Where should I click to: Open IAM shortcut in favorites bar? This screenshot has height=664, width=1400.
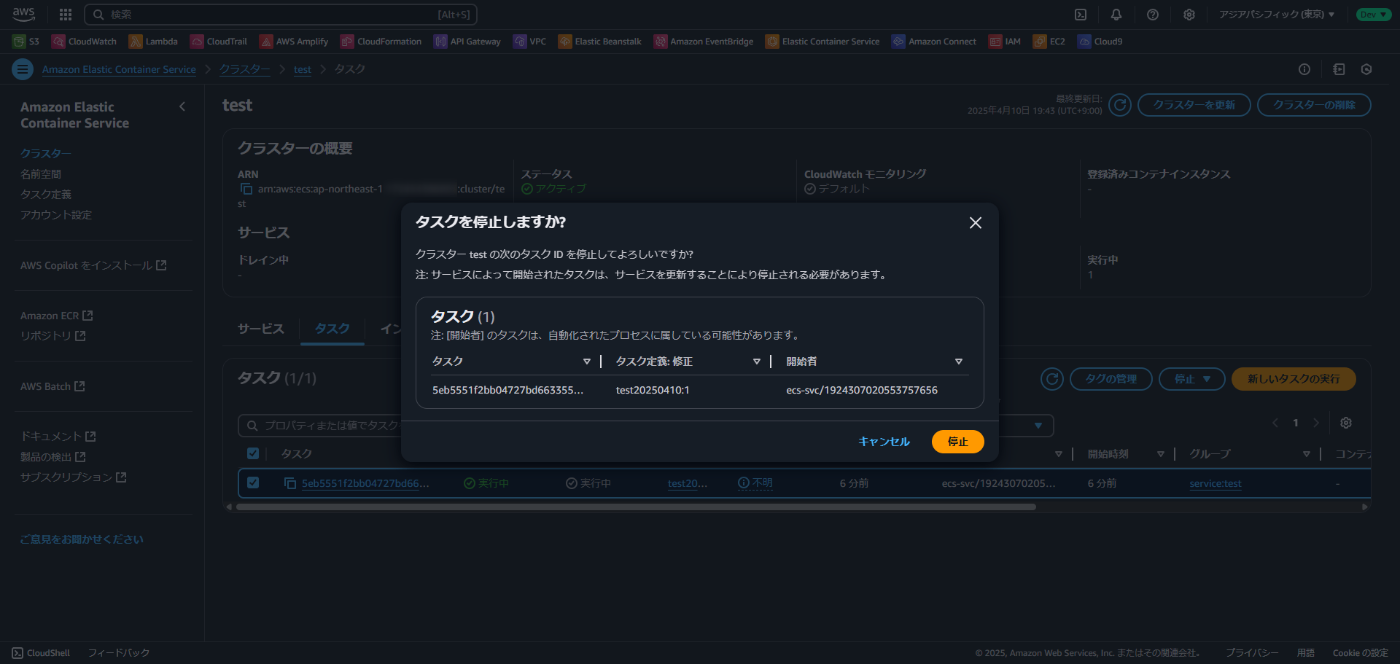[x=1005, y=41]
